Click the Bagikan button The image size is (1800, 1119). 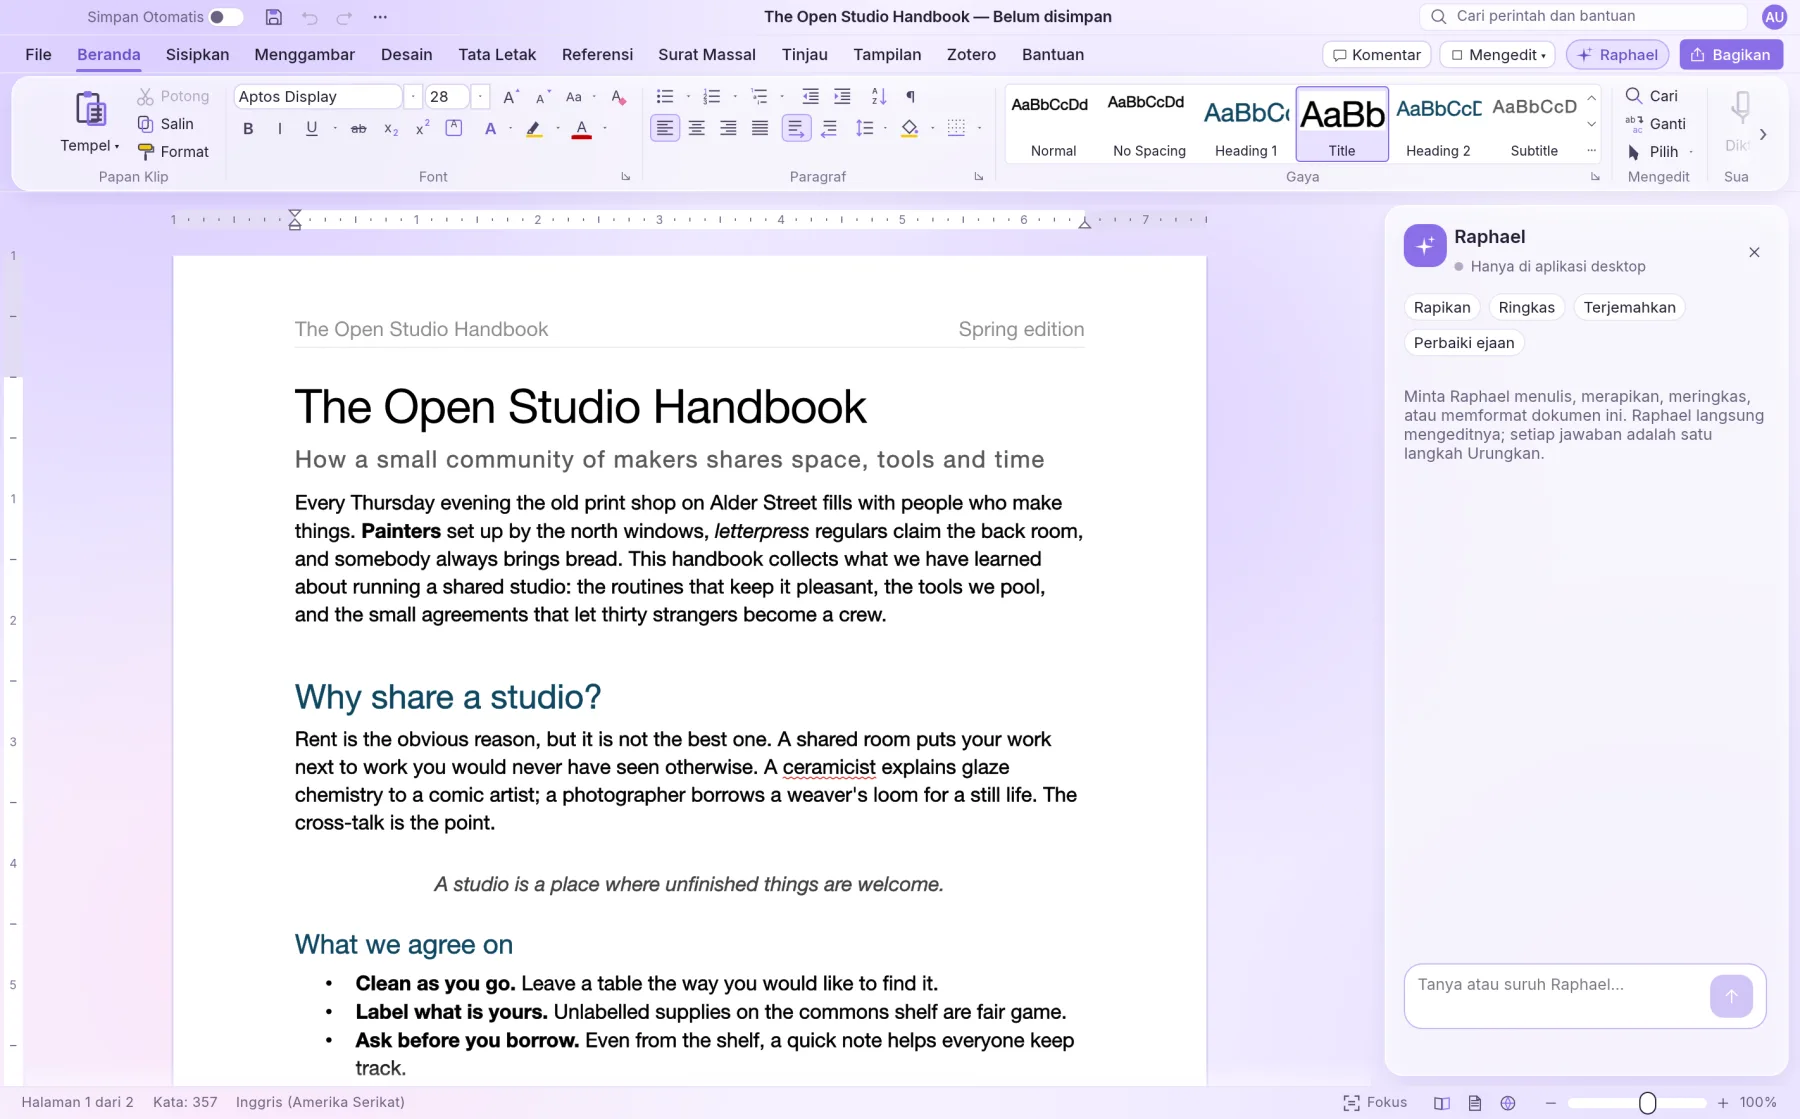pos(1731,55)
